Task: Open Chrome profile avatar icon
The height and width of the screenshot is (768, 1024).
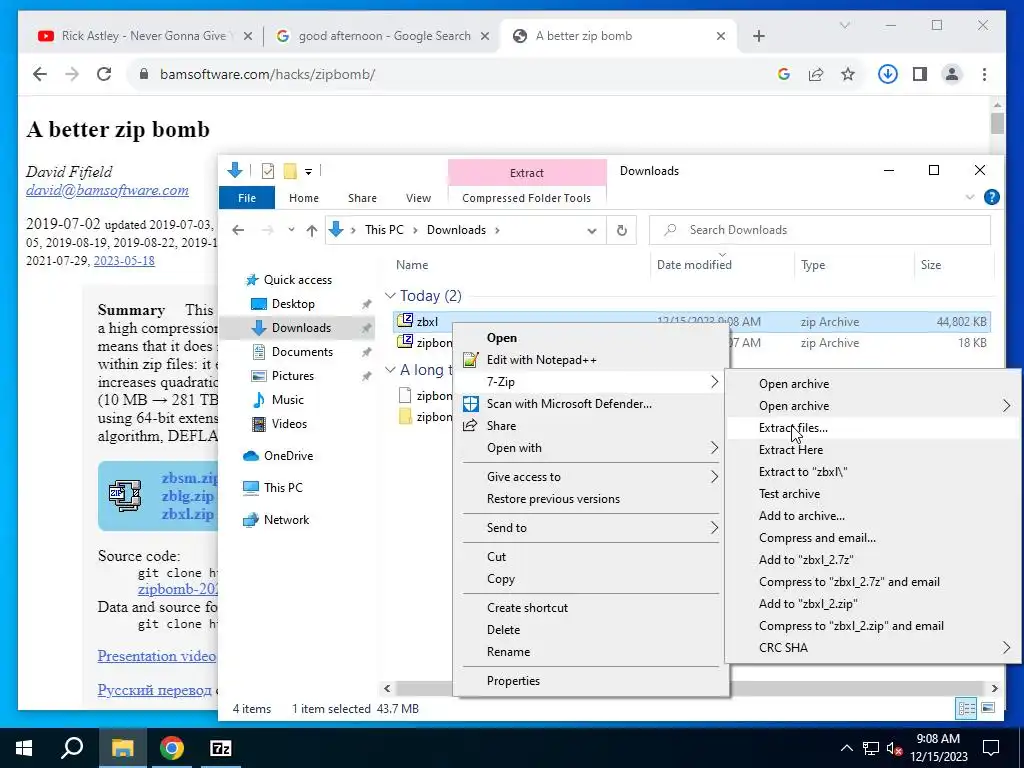Action: click(x=952, y=74)
